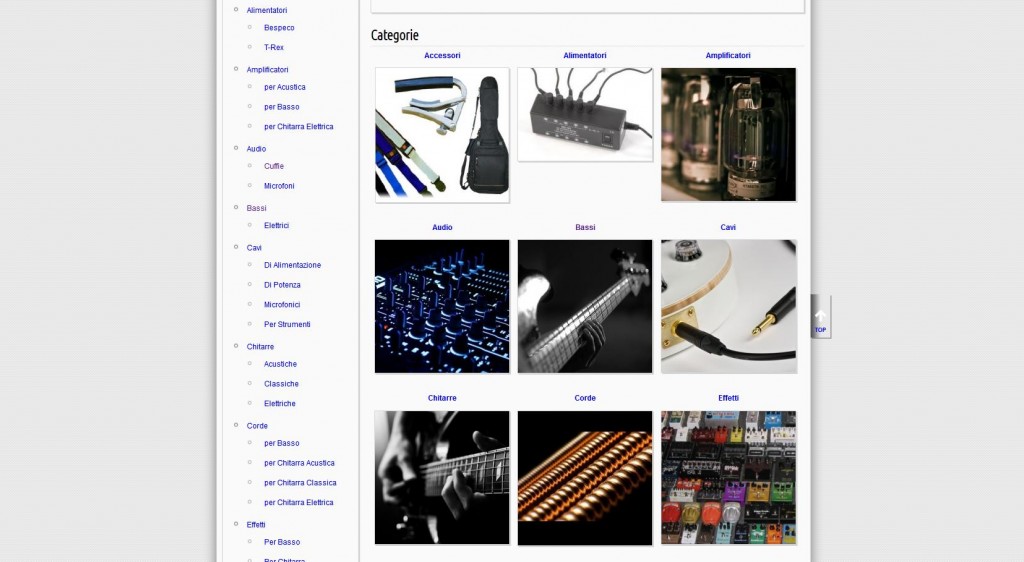Select Di Alimentazione under Cavi
1024x562 pixels.
click(x=292, y=265)
